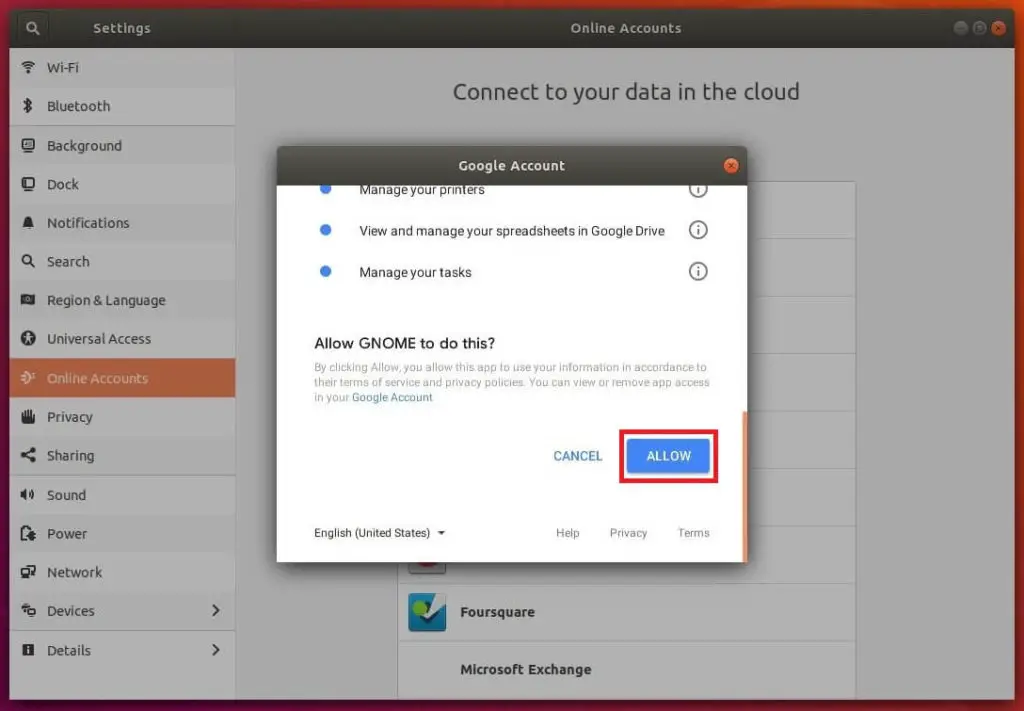Open Sound settings
The height and width of the screenshot is (711, 1024).
click(122, 495)
